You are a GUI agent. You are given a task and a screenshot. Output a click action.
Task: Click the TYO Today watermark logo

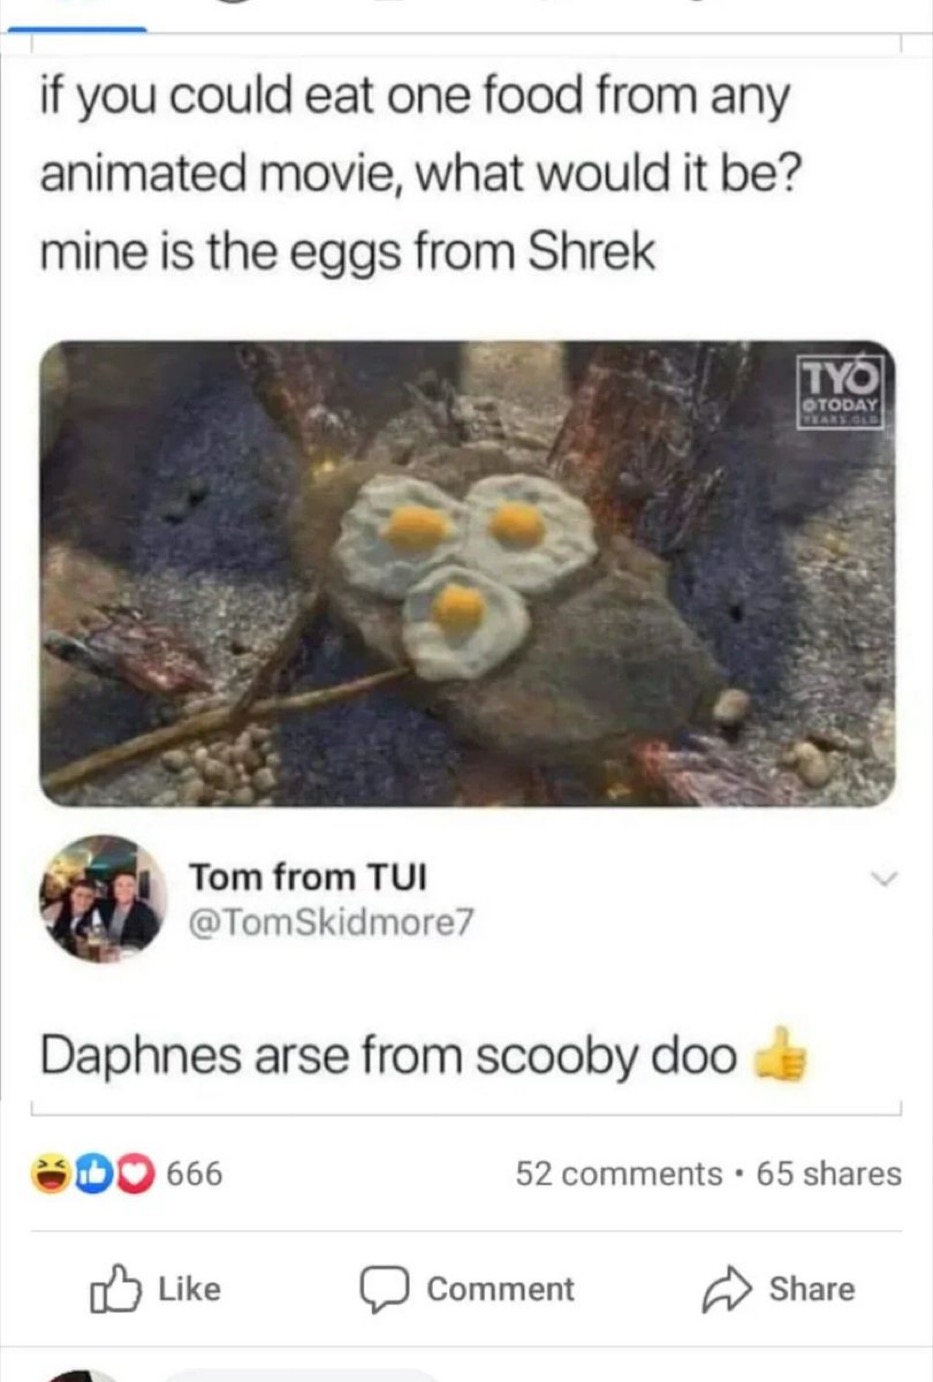tap(840, 392)
